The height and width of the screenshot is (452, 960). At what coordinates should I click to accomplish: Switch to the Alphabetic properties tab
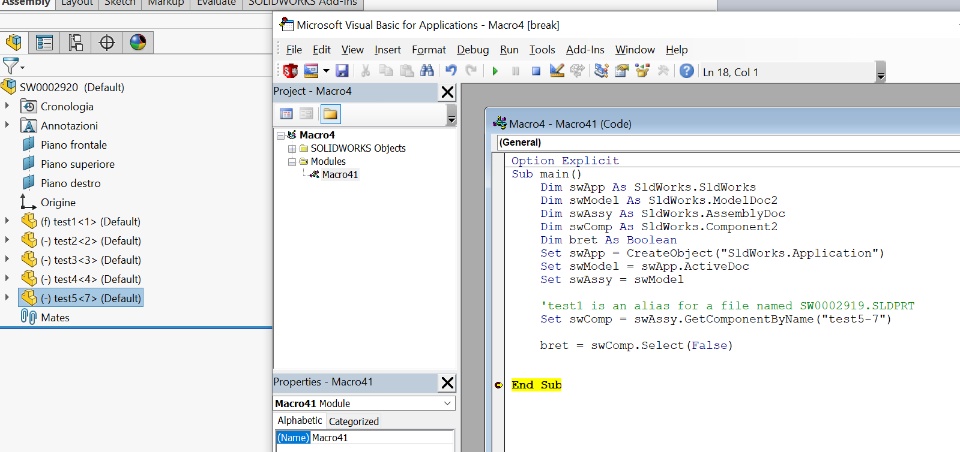click(299, 421)
